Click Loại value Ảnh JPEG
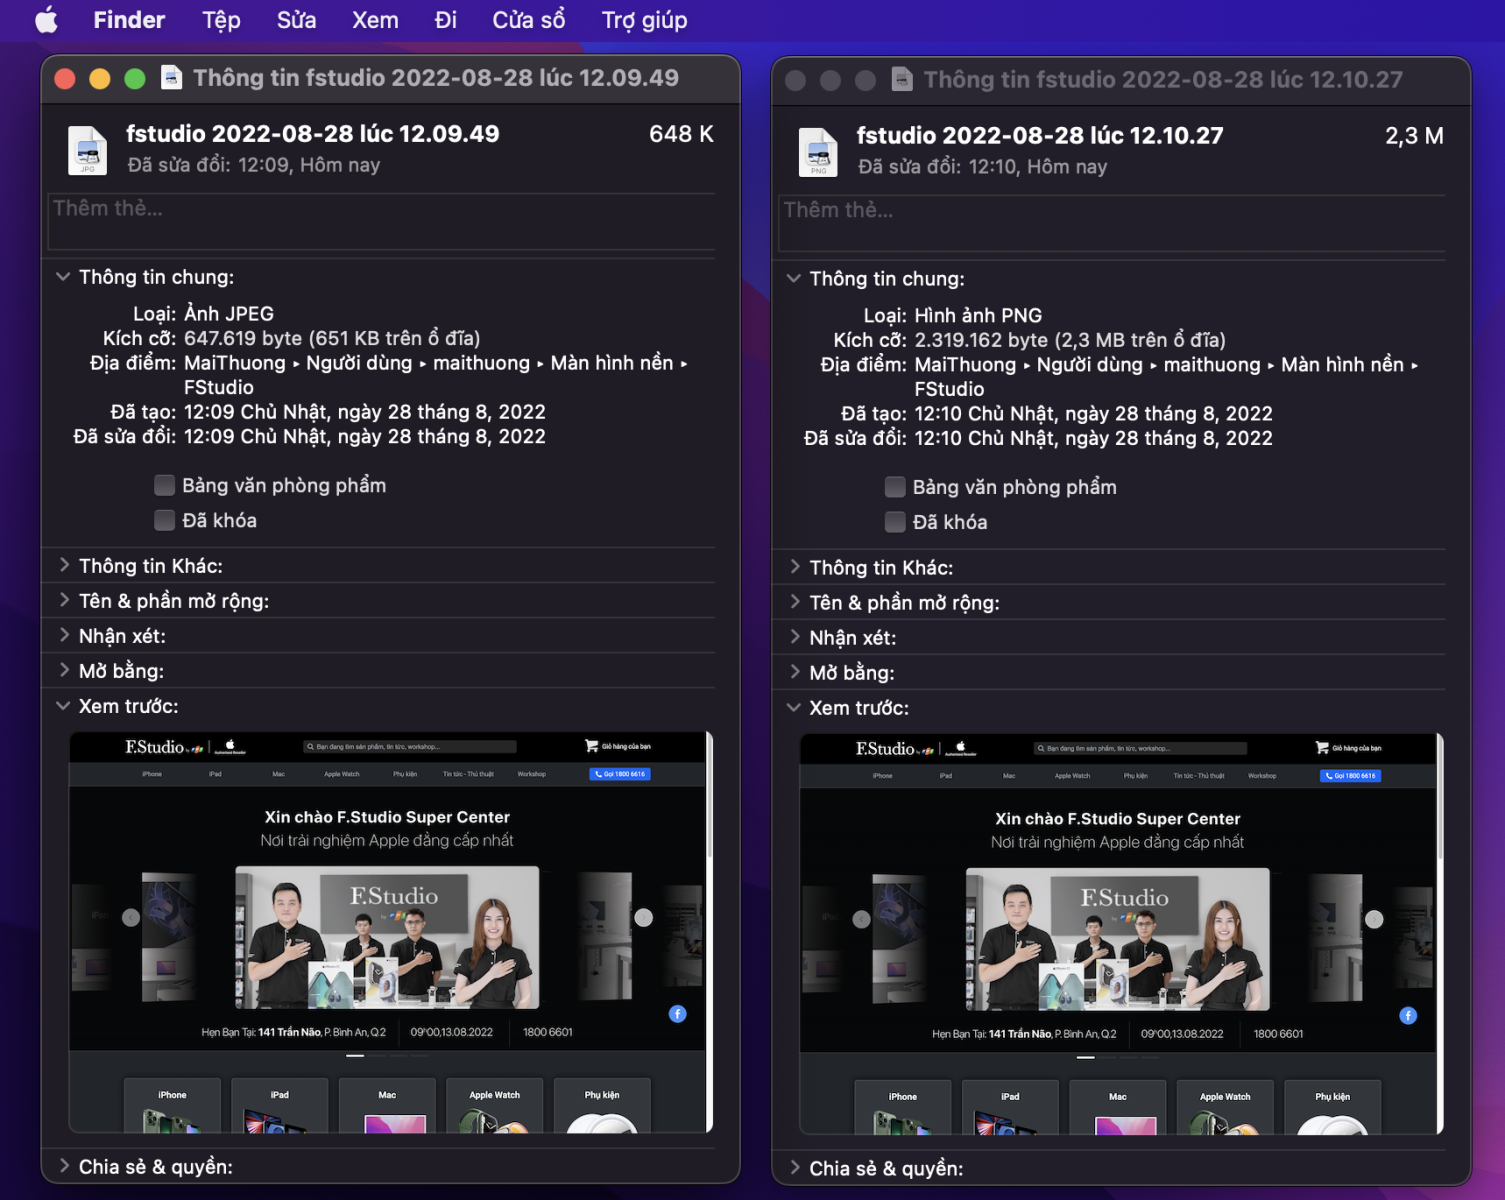 pos(229,314)
